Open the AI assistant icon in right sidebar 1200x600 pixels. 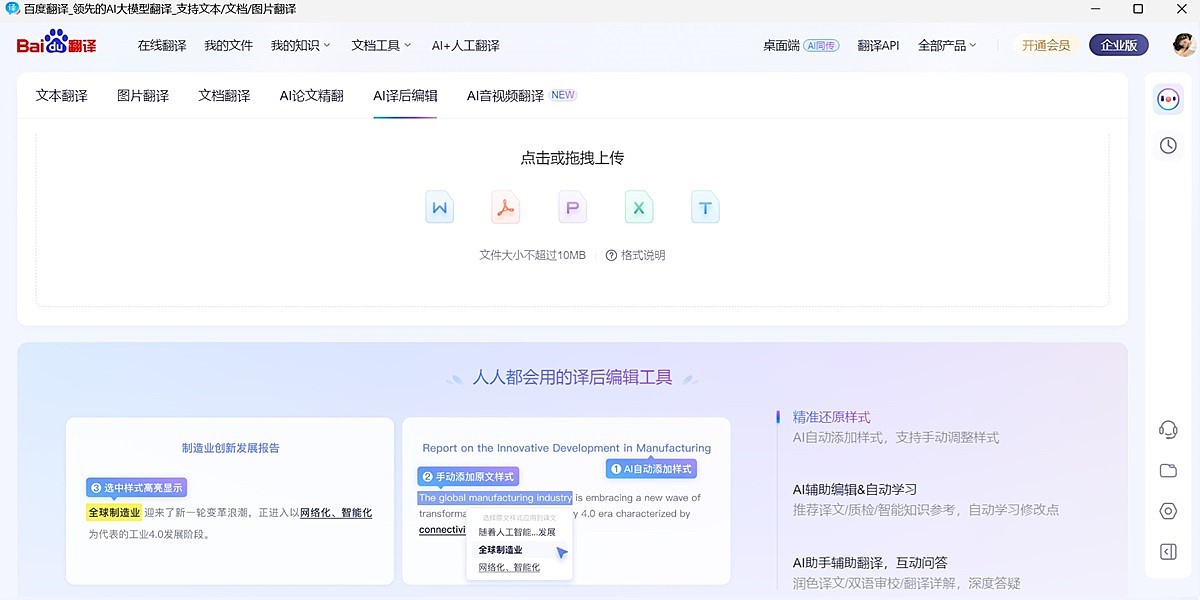pos(1167,98)
